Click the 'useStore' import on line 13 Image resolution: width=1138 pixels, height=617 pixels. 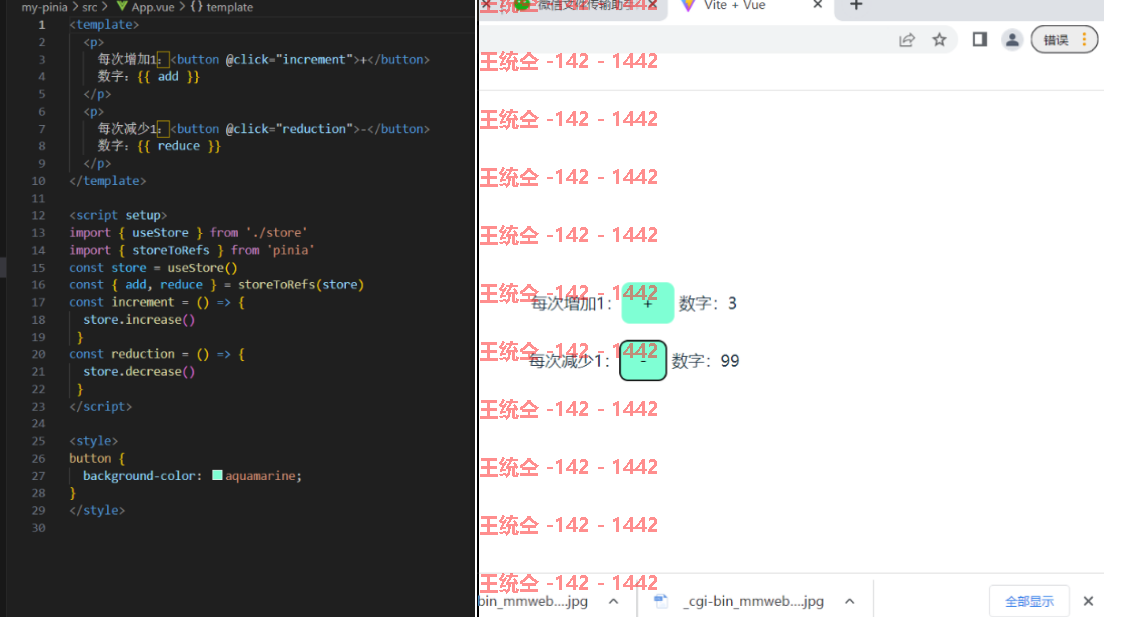[x=160, y=233]
